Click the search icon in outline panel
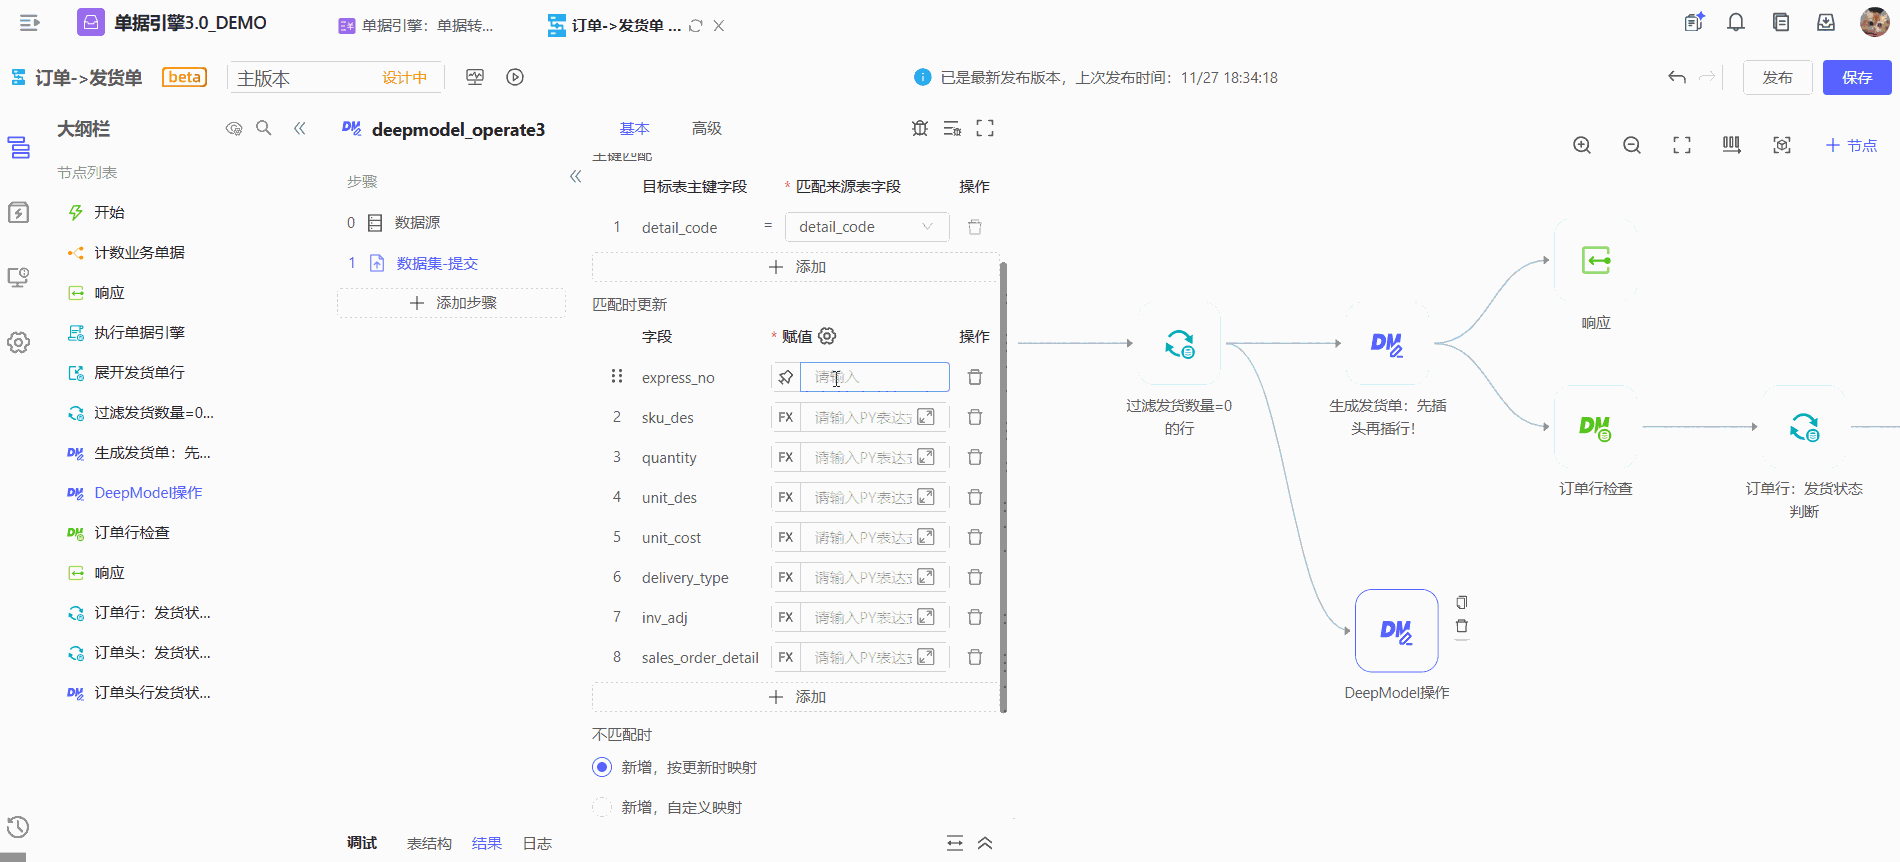Screen dimensions: 1900x862 click(264, 128)
